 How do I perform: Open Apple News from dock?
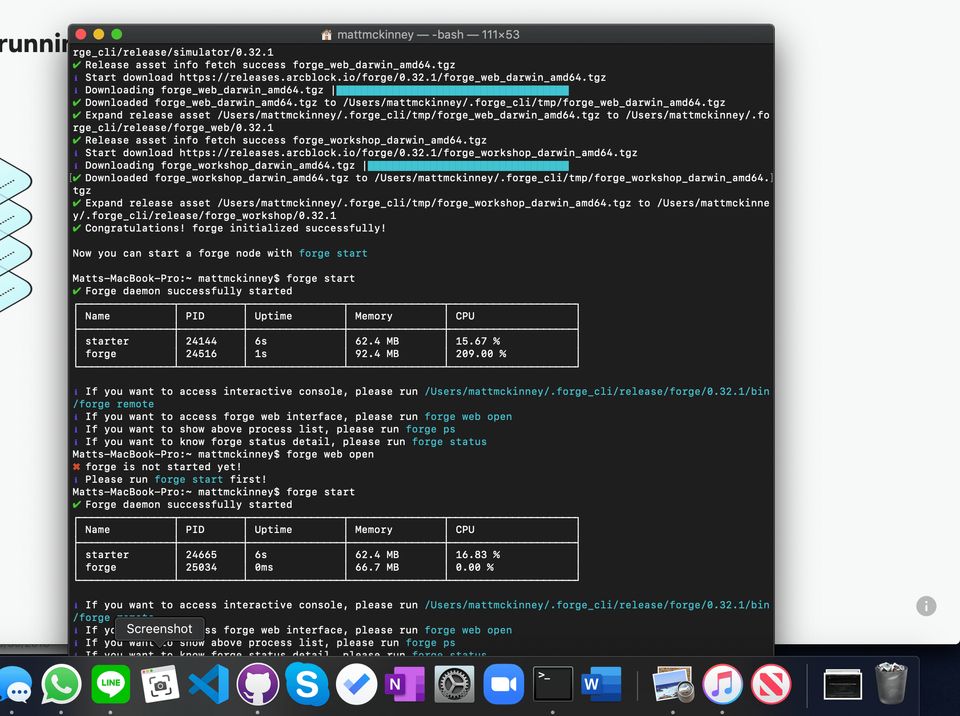pos(771,685)
